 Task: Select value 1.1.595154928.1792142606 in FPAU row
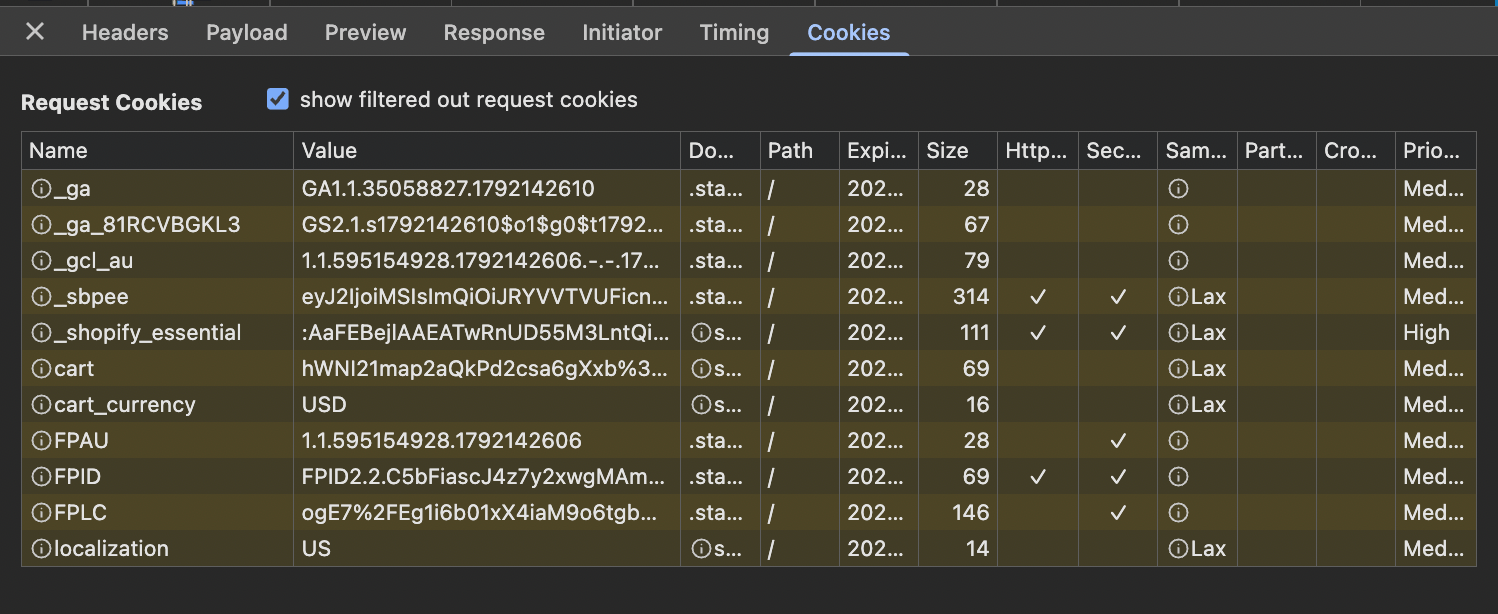(441, 440)
